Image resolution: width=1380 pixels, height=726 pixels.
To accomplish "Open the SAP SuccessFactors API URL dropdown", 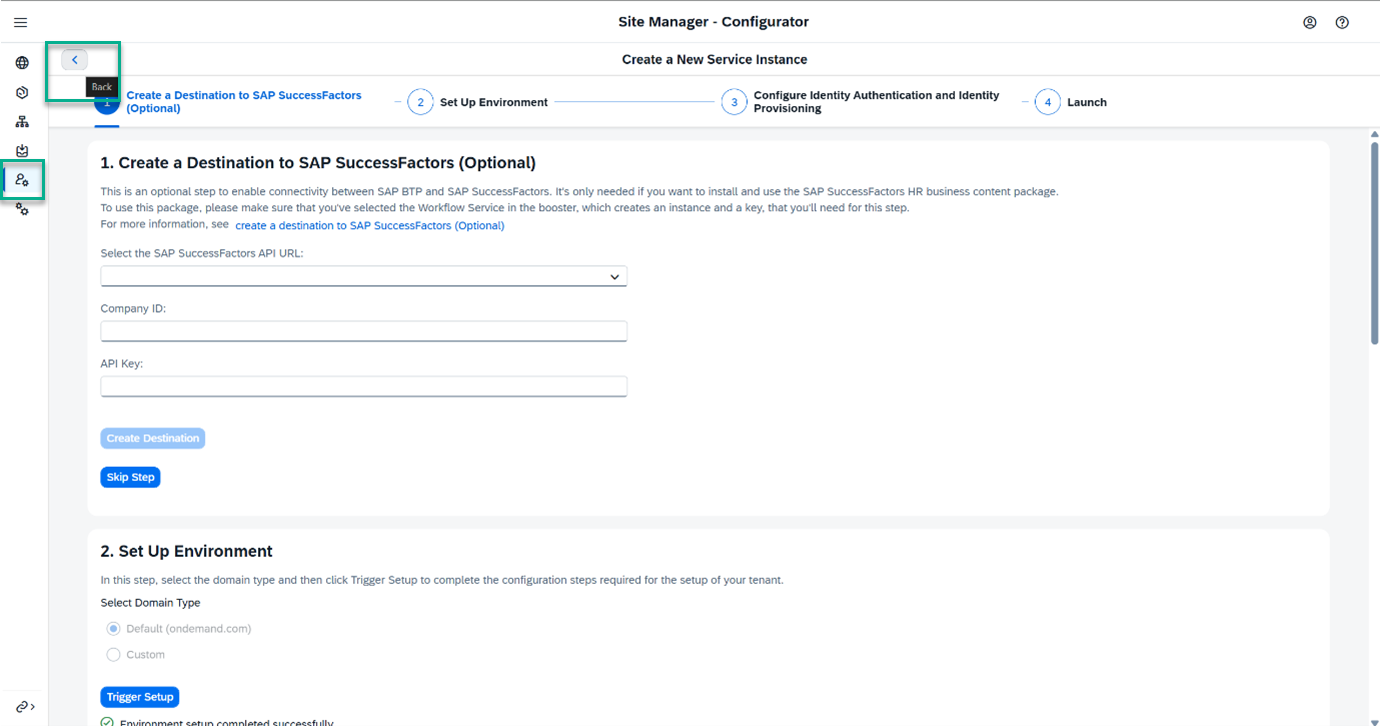I will click(x=364, y=276).
